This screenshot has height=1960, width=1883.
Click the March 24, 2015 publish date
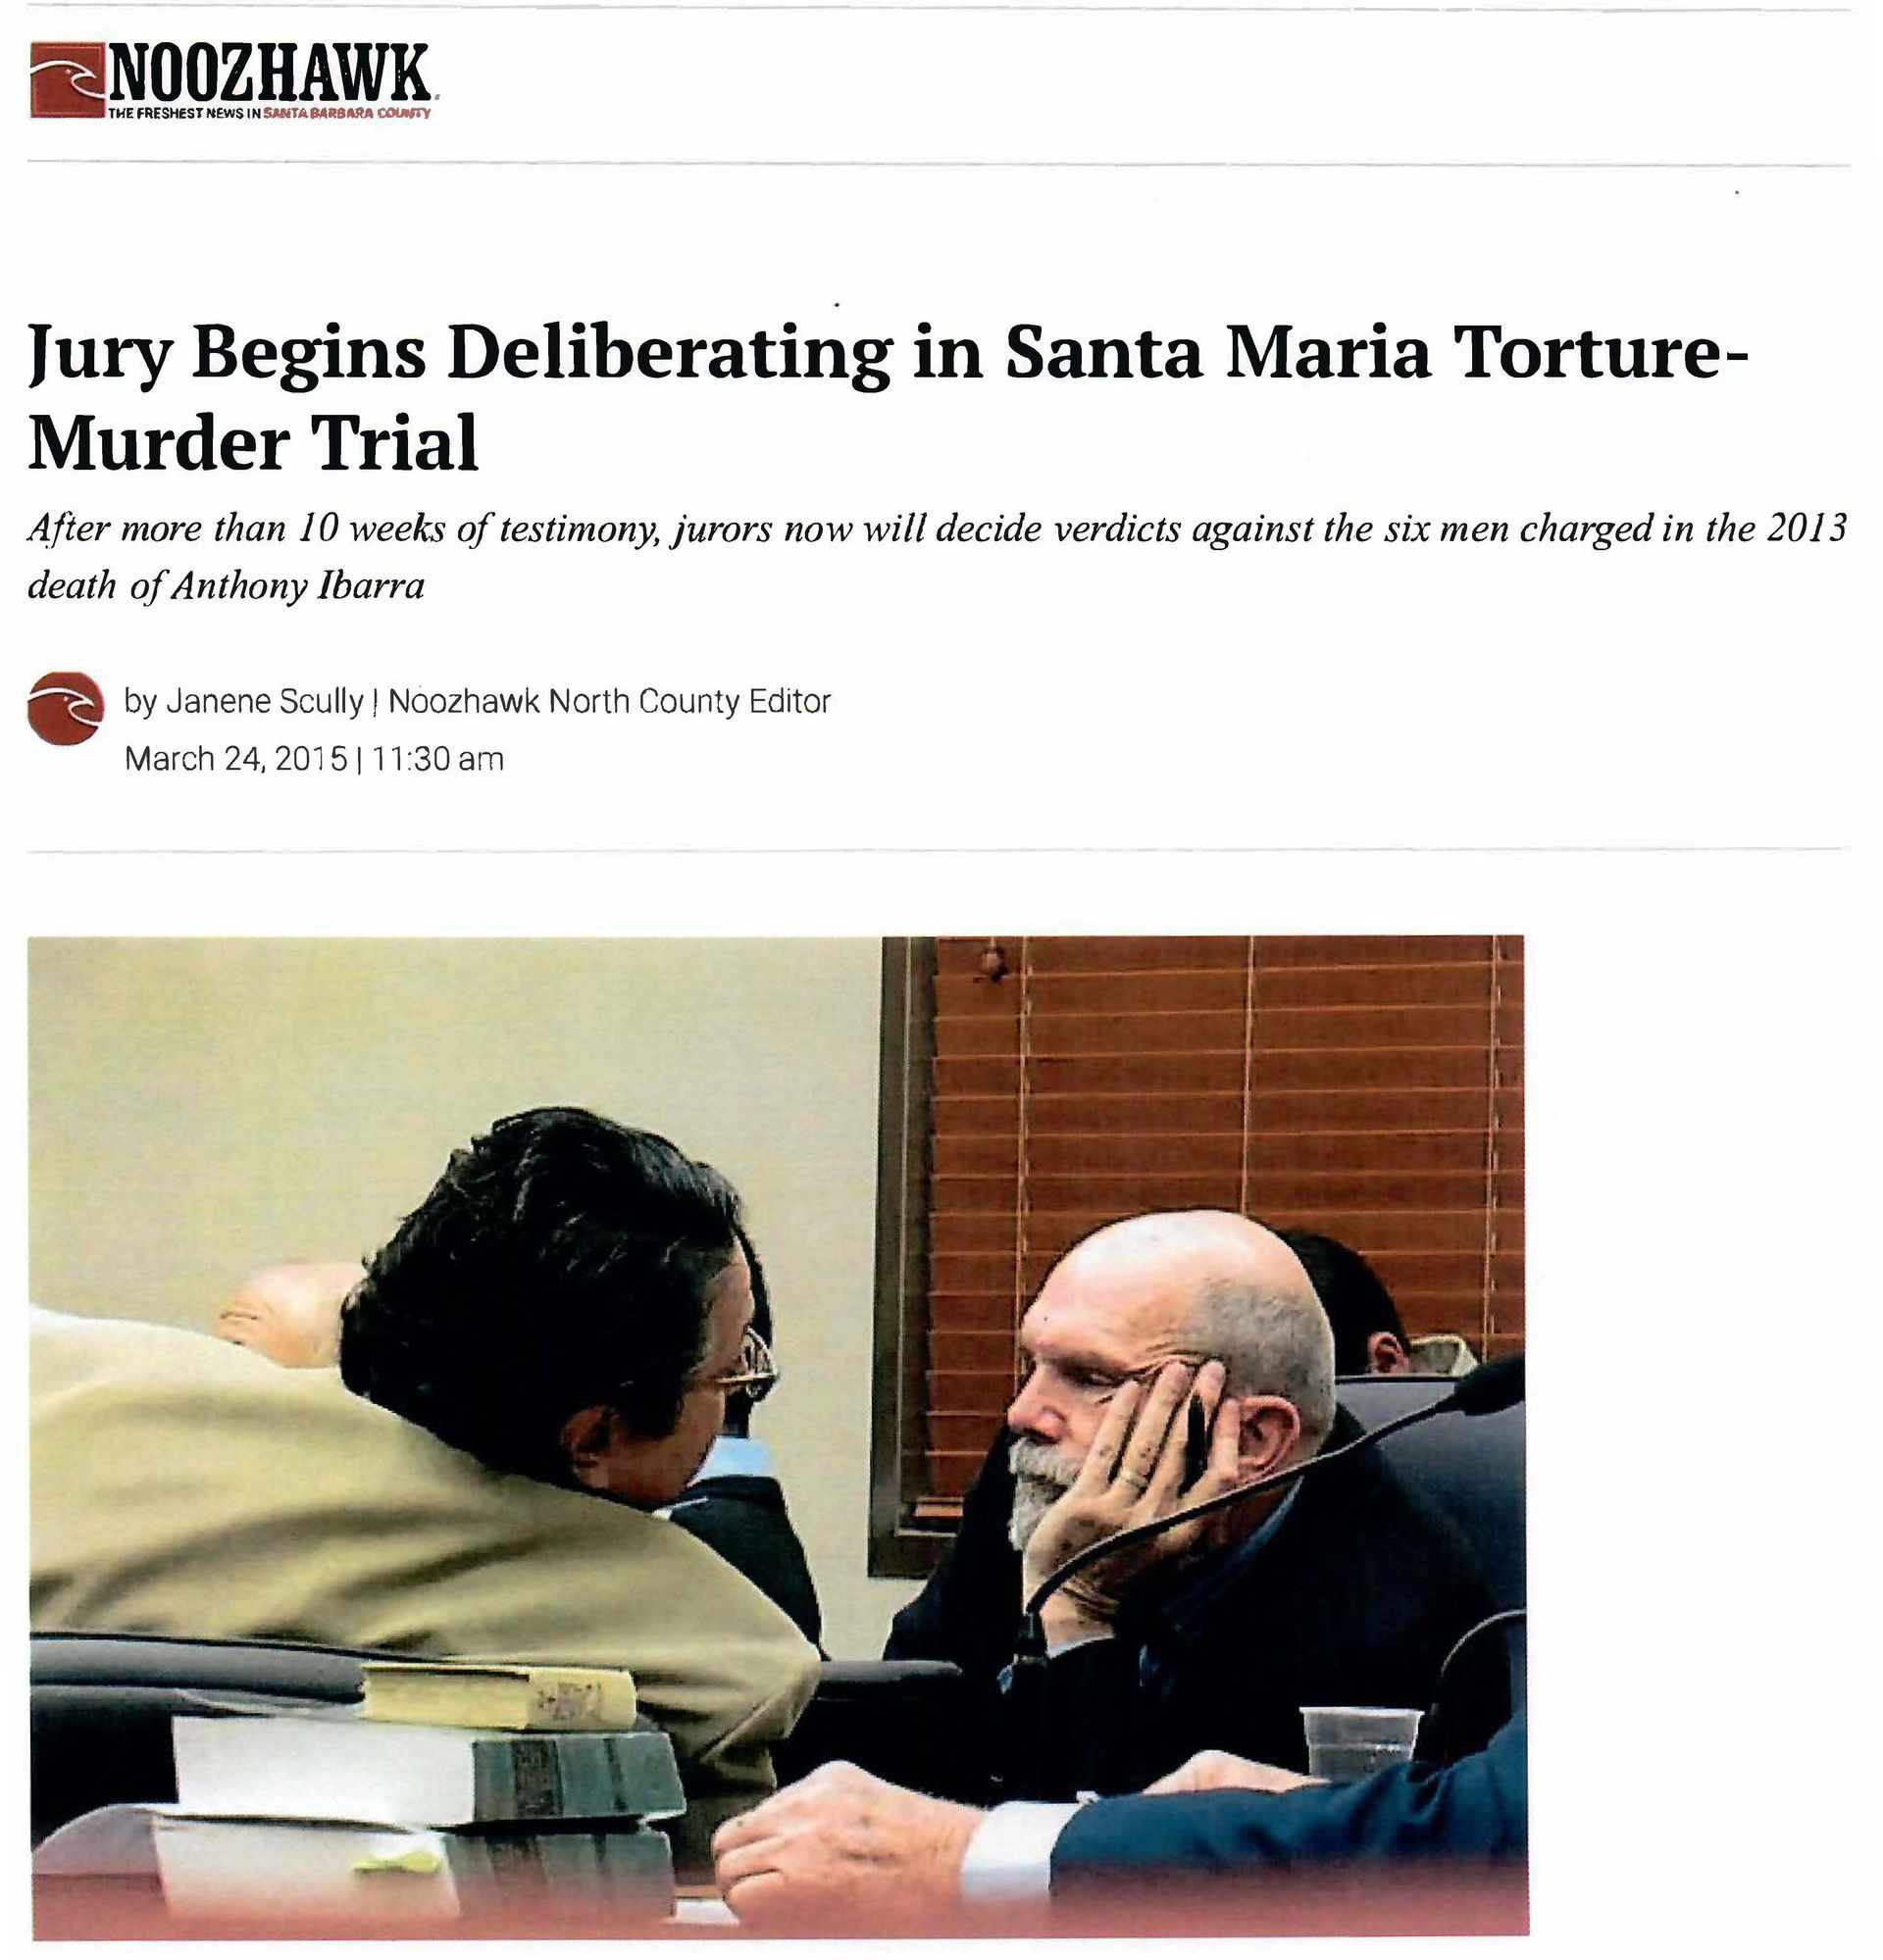point(235,759)
